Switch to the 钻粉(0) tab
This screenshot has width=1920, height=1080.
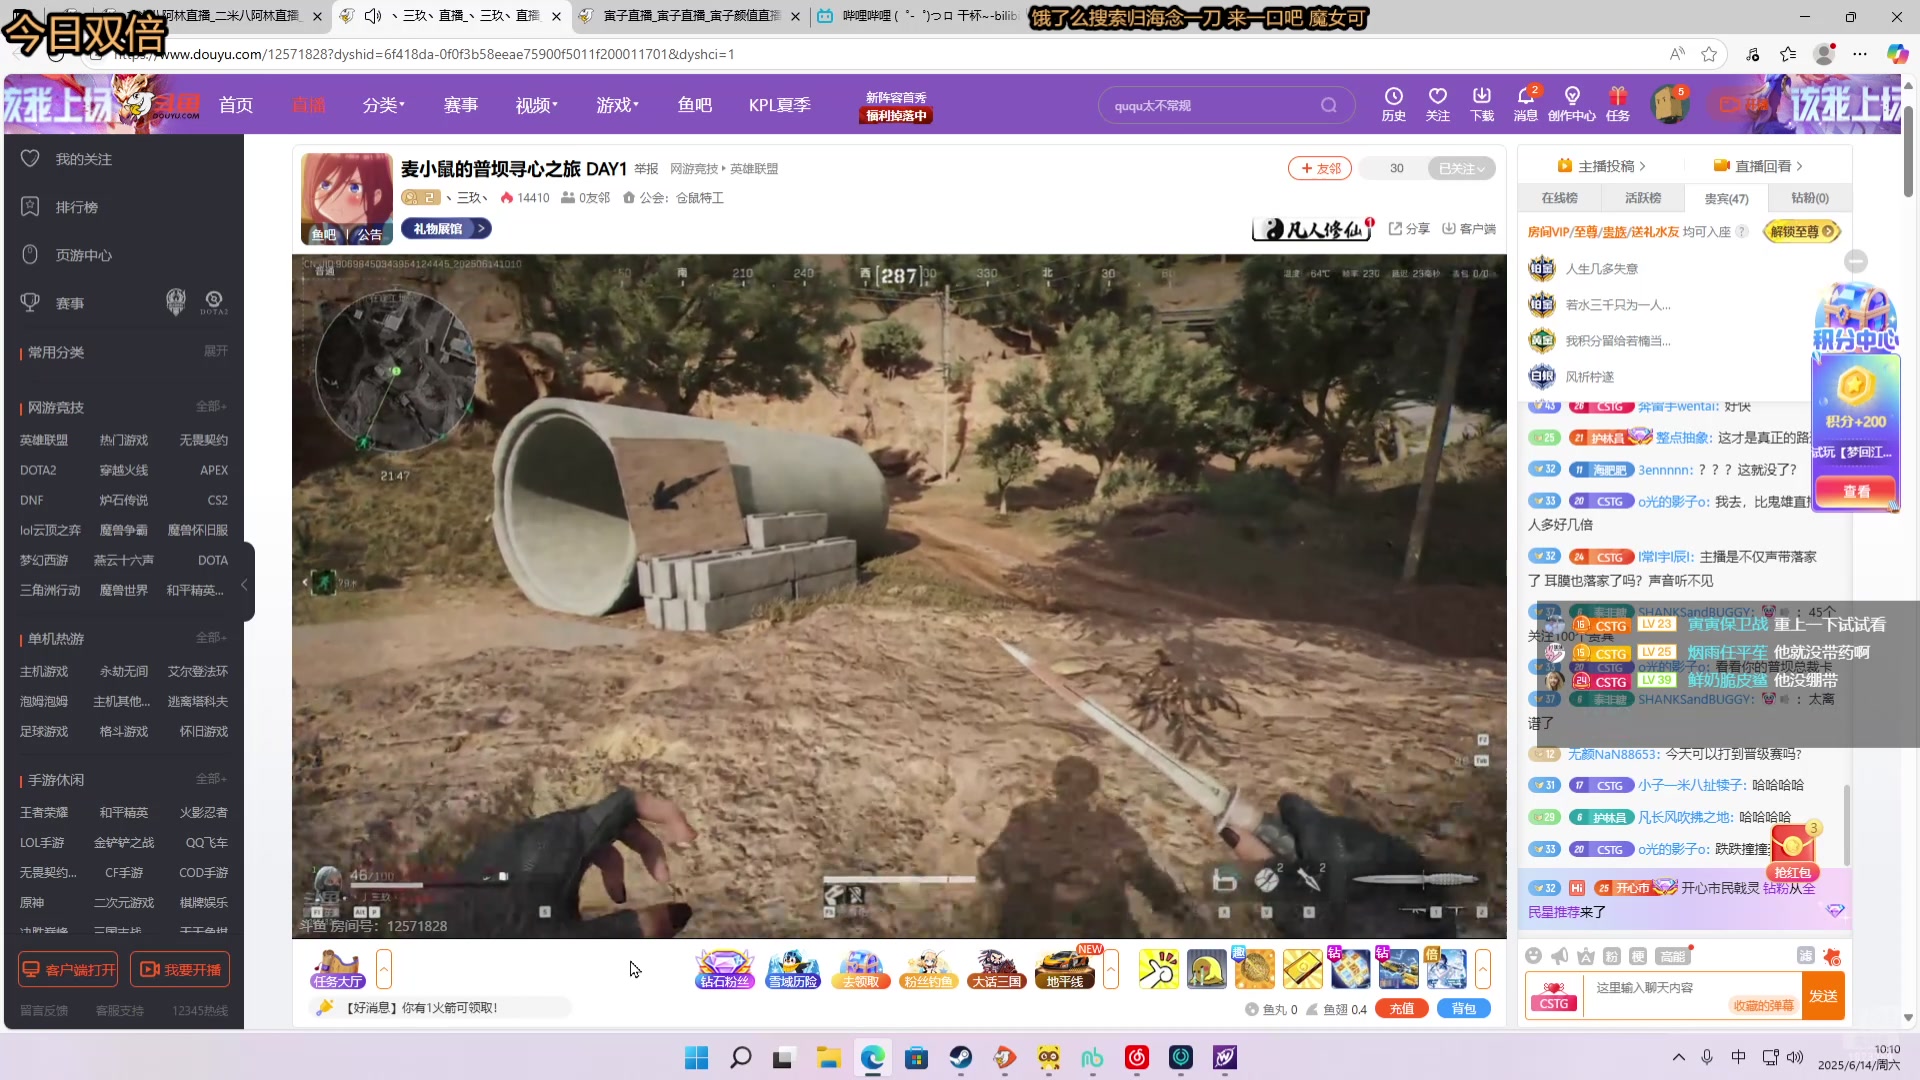[1809, 198]
